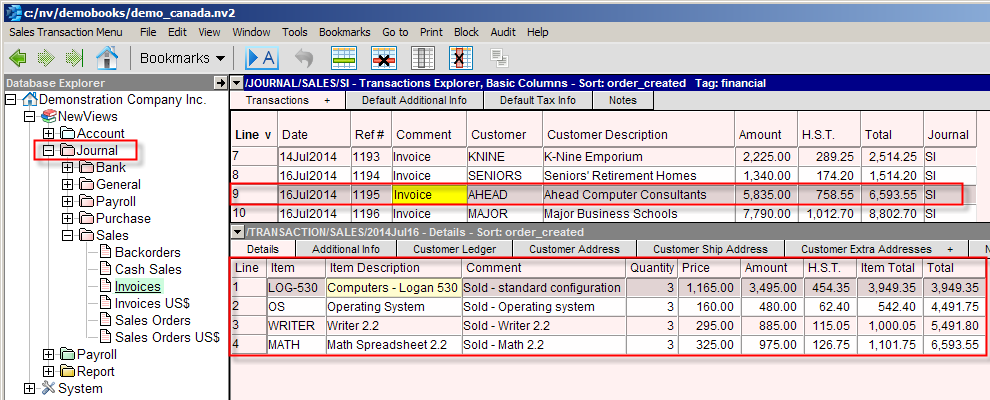Image resolution: width=990 pixels, height=400 pixels.
Task: Select Cash Sales in the tree
Action: tap(148, 270)
